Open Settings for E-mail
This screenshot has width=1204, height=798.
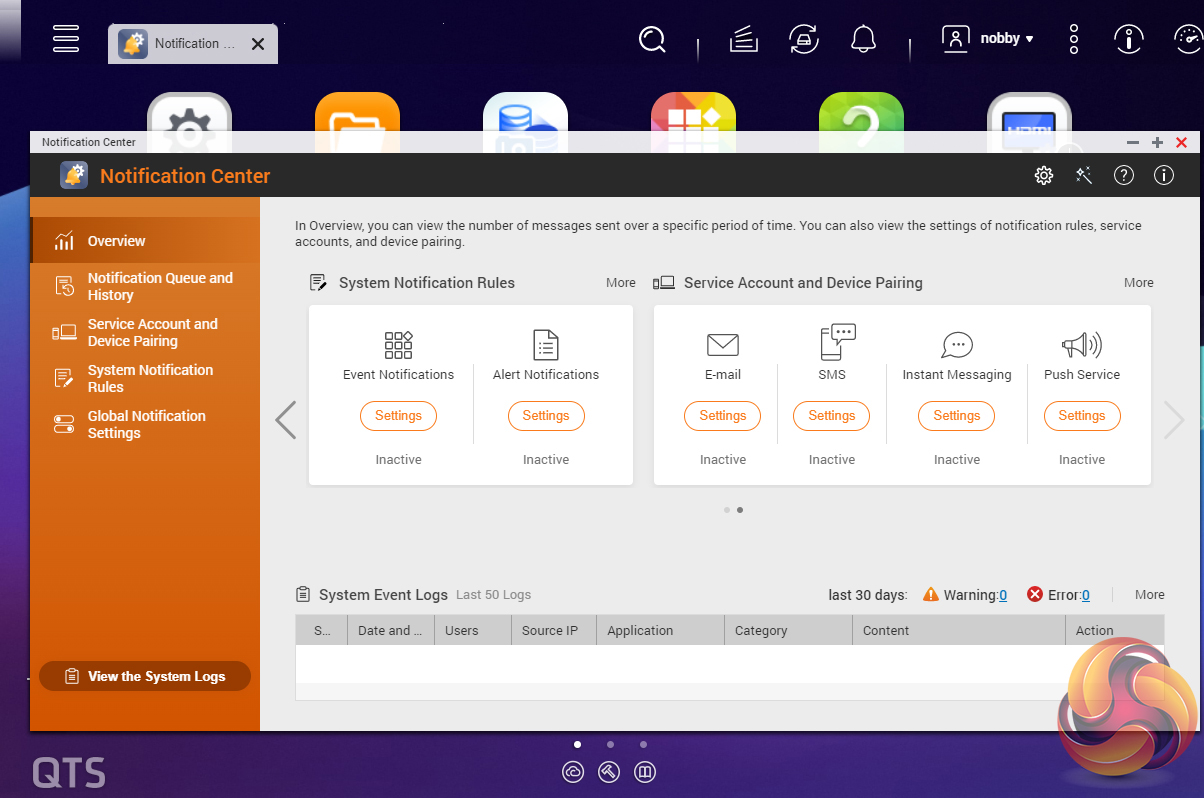tap(723, 416)
